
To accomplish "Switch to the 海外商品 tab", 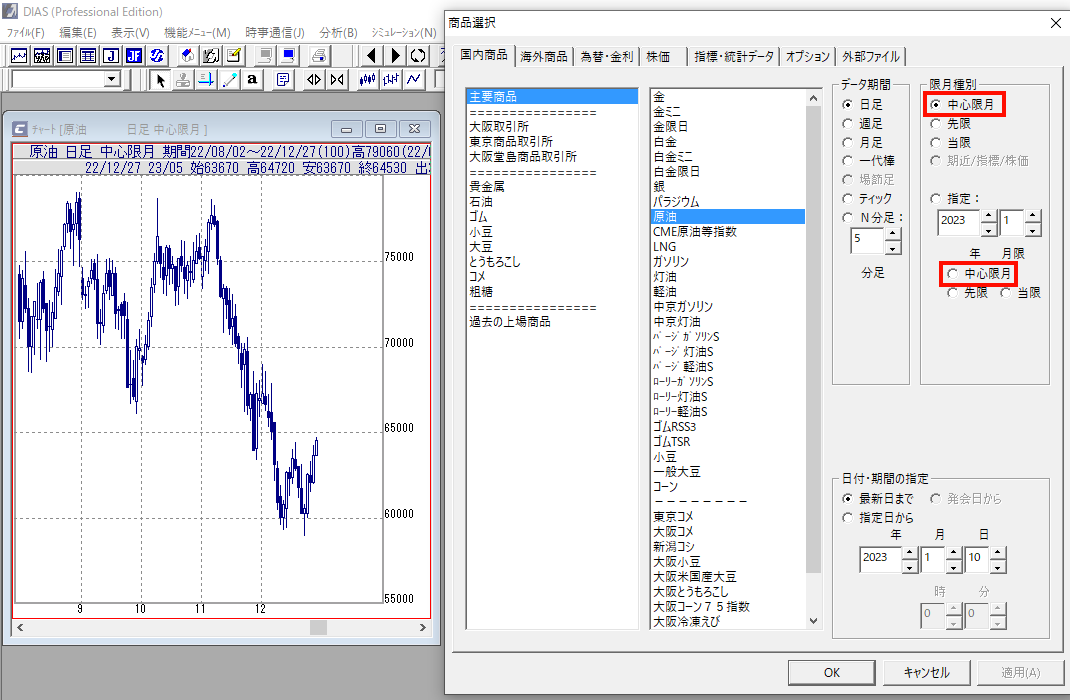I will click(544, 57).
